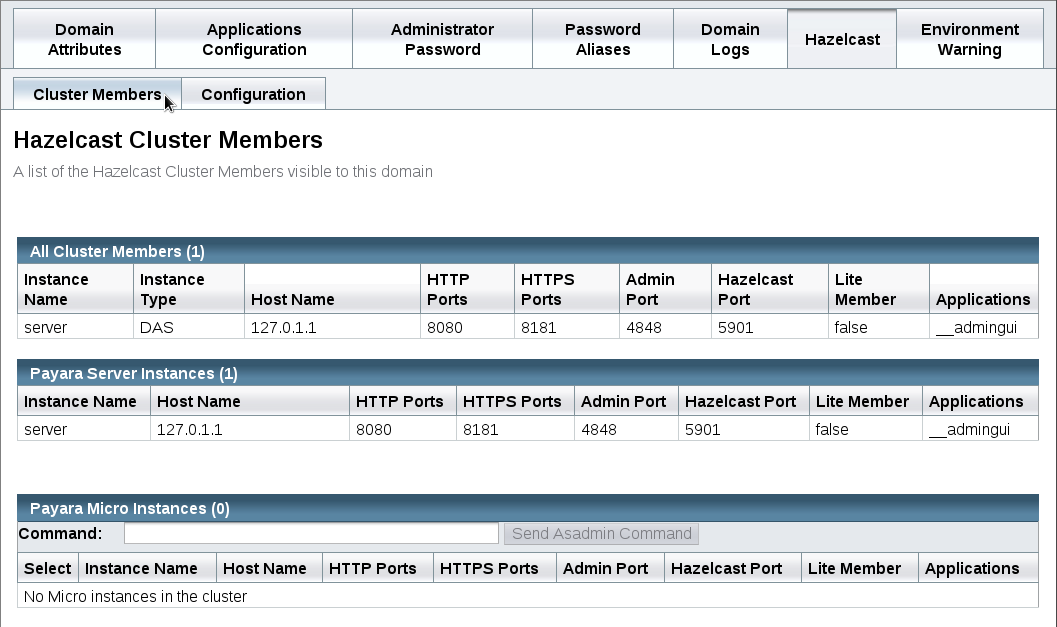The height and width of the screenshot is (627, 1057).
Task: Select the Hazelcast tab
Action: coord(841,38)
